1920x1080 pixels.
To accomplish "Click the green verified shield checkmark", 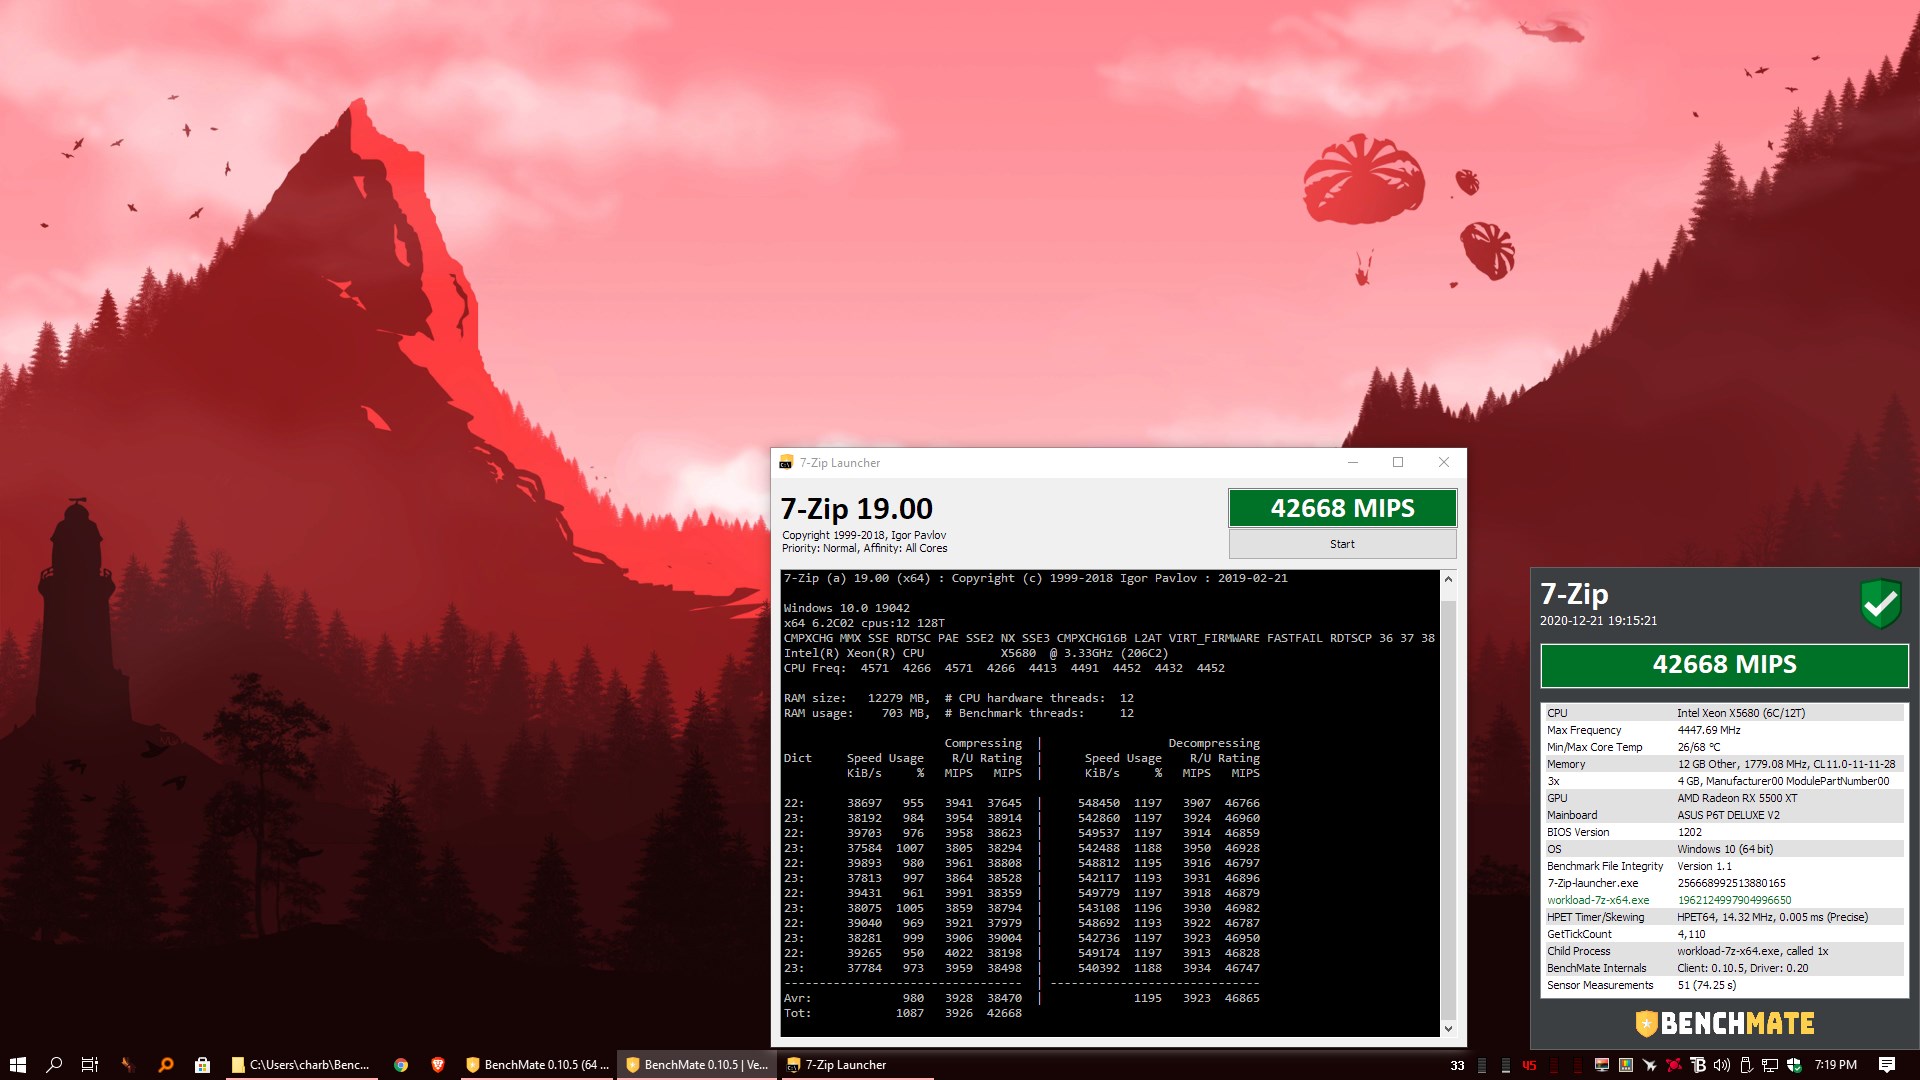I will pos(1880,603).
